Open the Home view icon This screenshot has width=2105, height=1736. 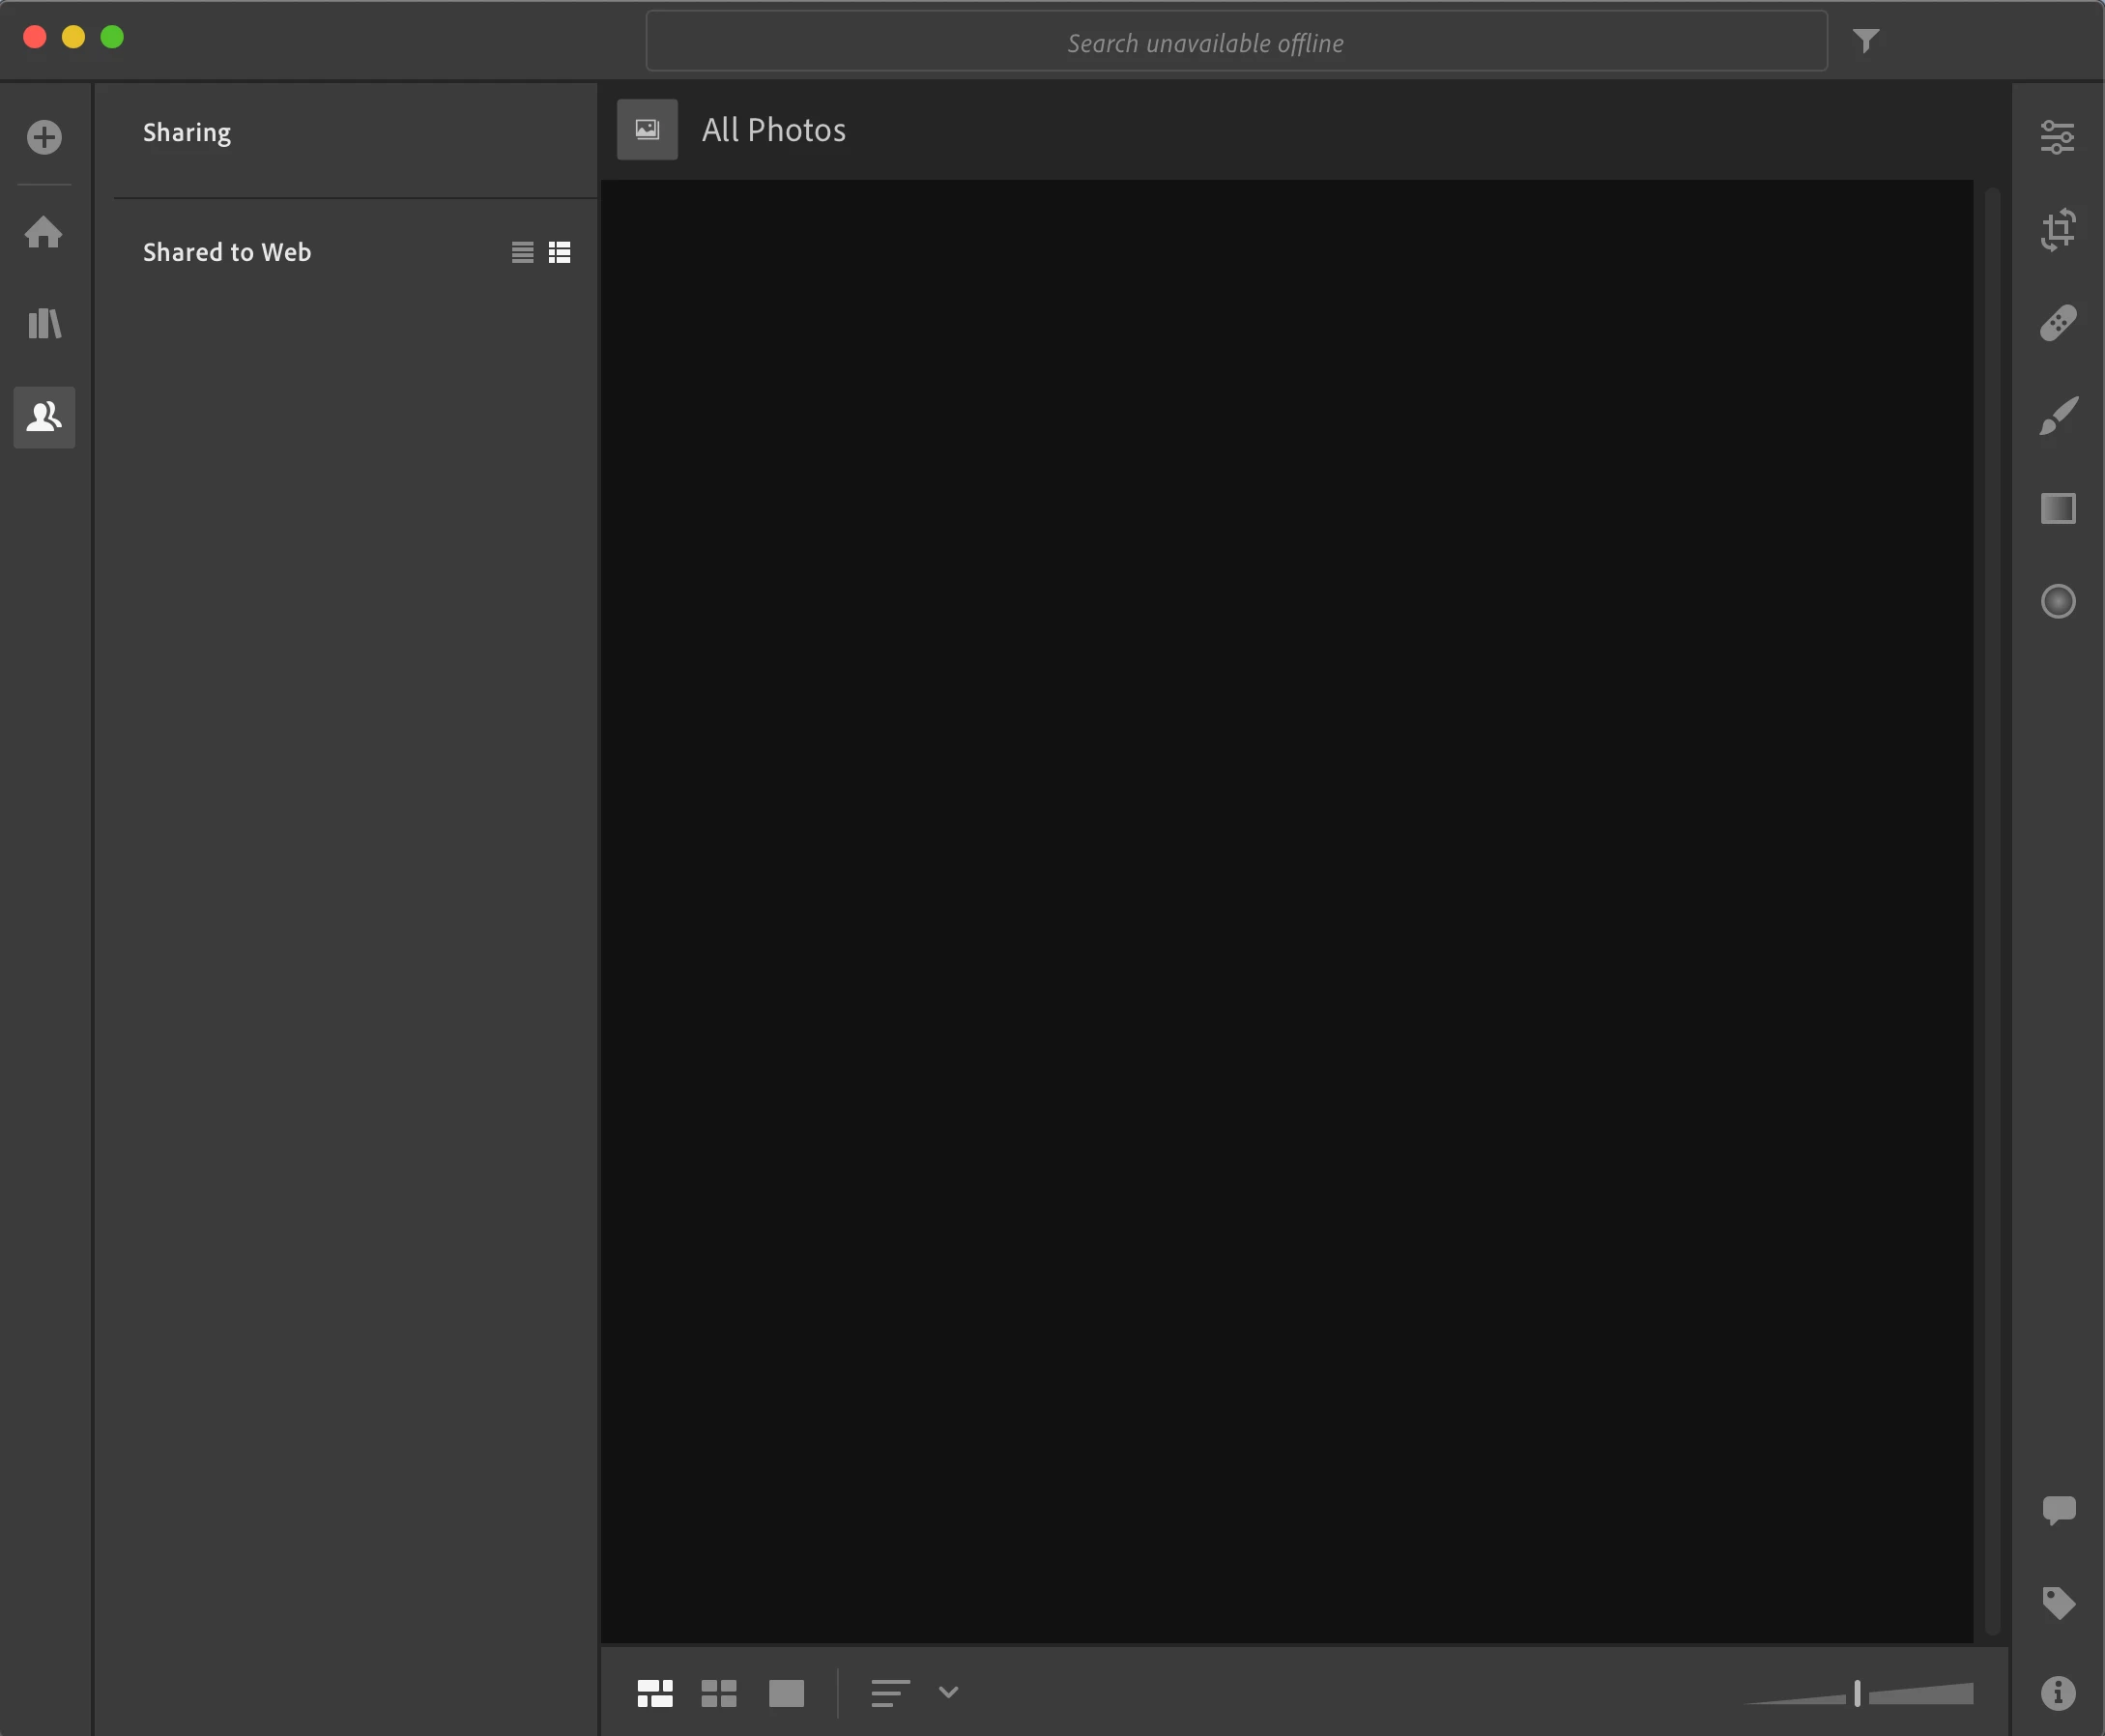tap(44, 232)
